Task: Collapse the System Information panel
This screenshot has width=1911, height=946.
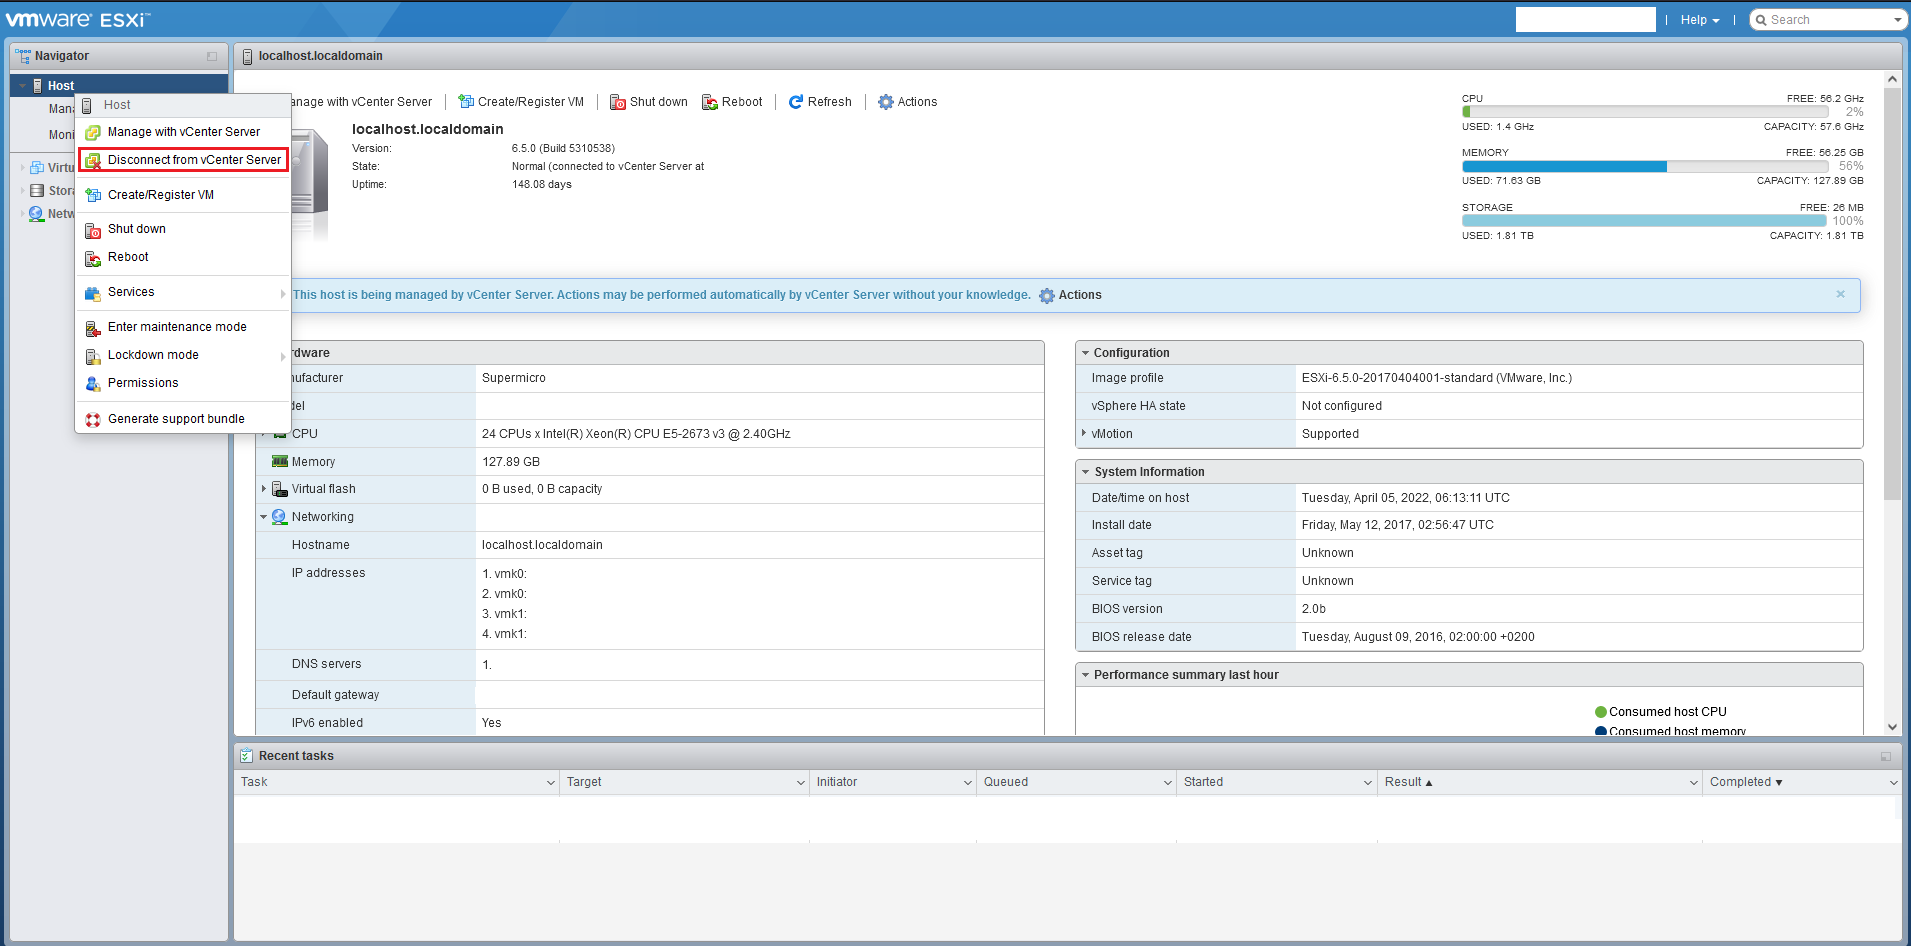Action: pyautogui.click(x=1085, y=472)
